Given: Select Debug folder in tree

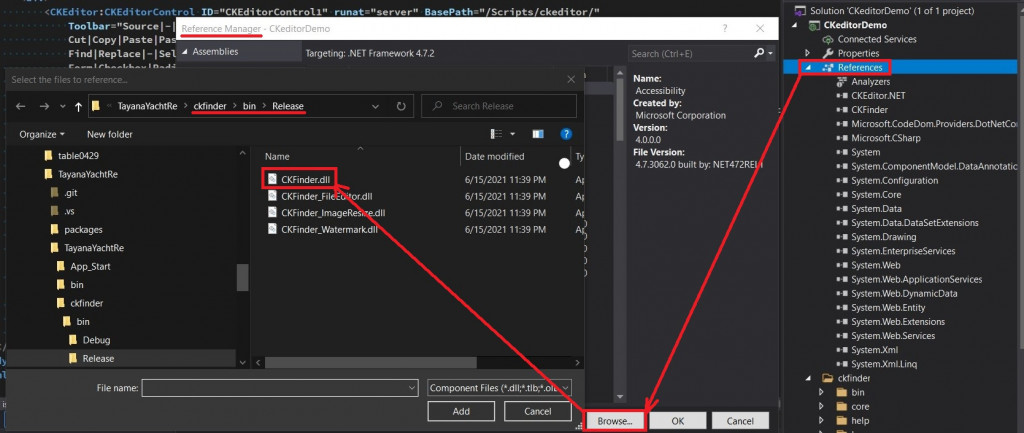Looking at the screenshot, I should tap(96, 340).
